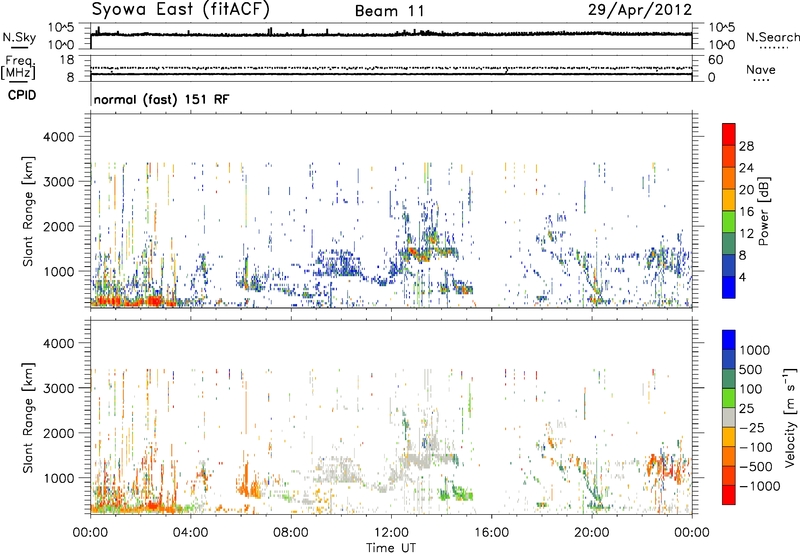800x554 pixels.
Task: Click the '-1000' velocity colorbar label
Action: (x=759, y=486)
